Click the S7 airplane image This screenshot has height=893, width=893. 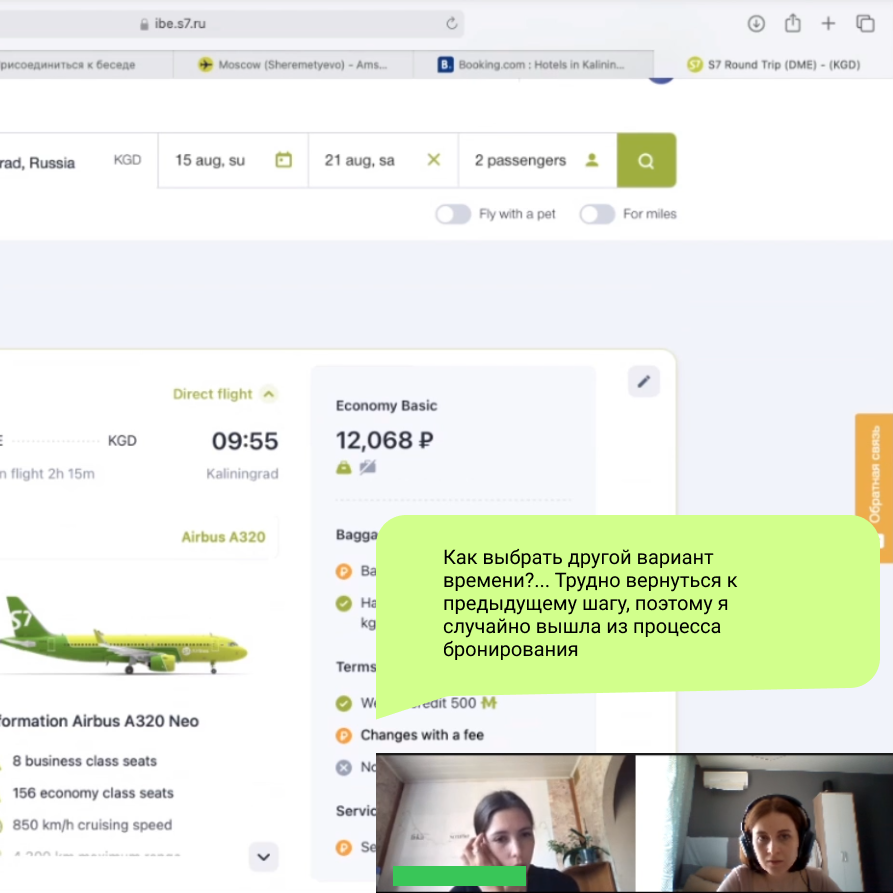[123, 637]
